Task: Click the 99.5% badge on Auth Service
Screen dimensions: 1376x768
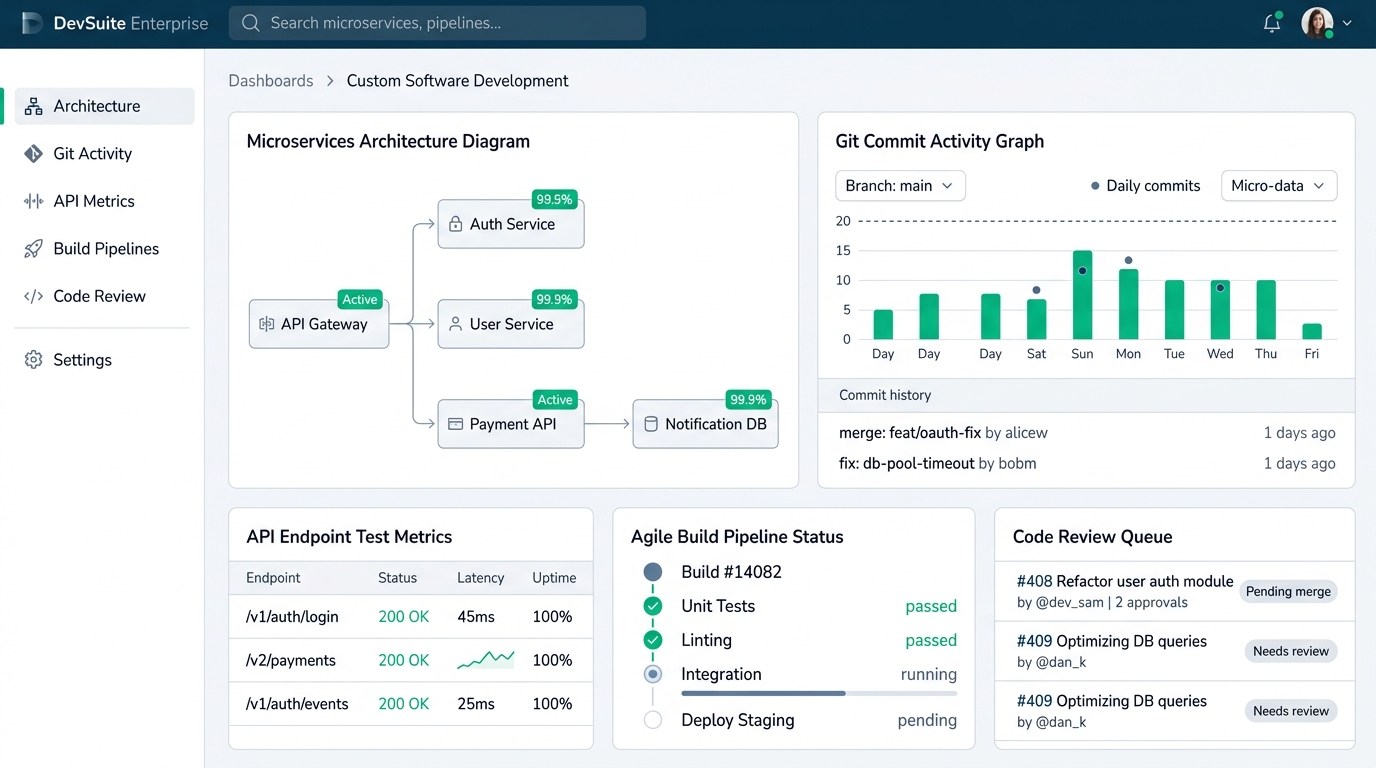Action: (554, 199)
